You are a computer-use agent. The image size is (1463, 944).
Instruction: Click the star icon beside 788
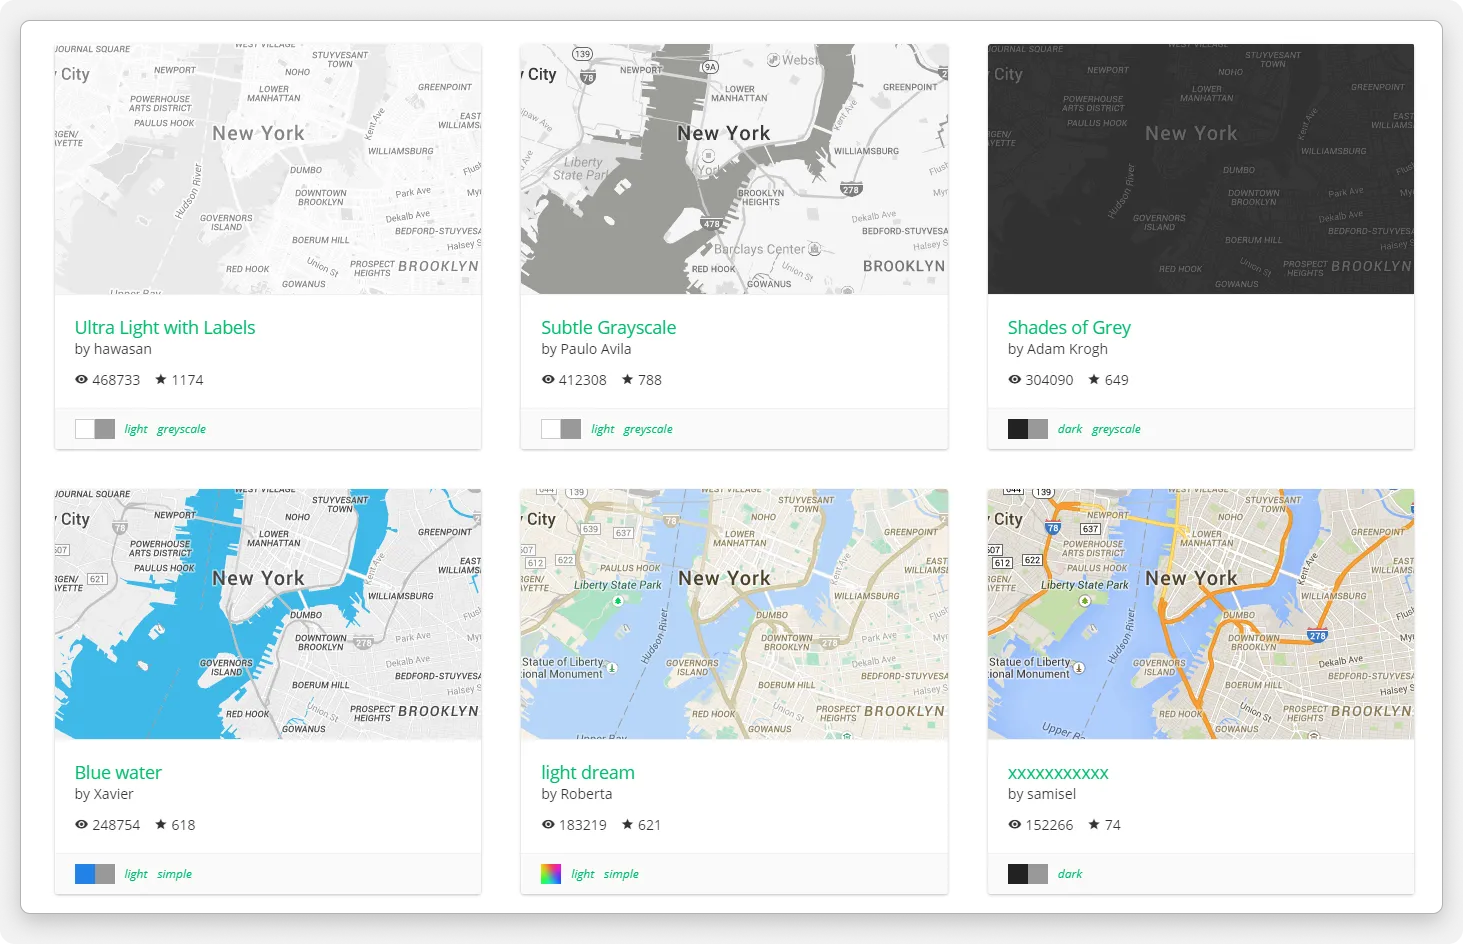coord(628,380)
